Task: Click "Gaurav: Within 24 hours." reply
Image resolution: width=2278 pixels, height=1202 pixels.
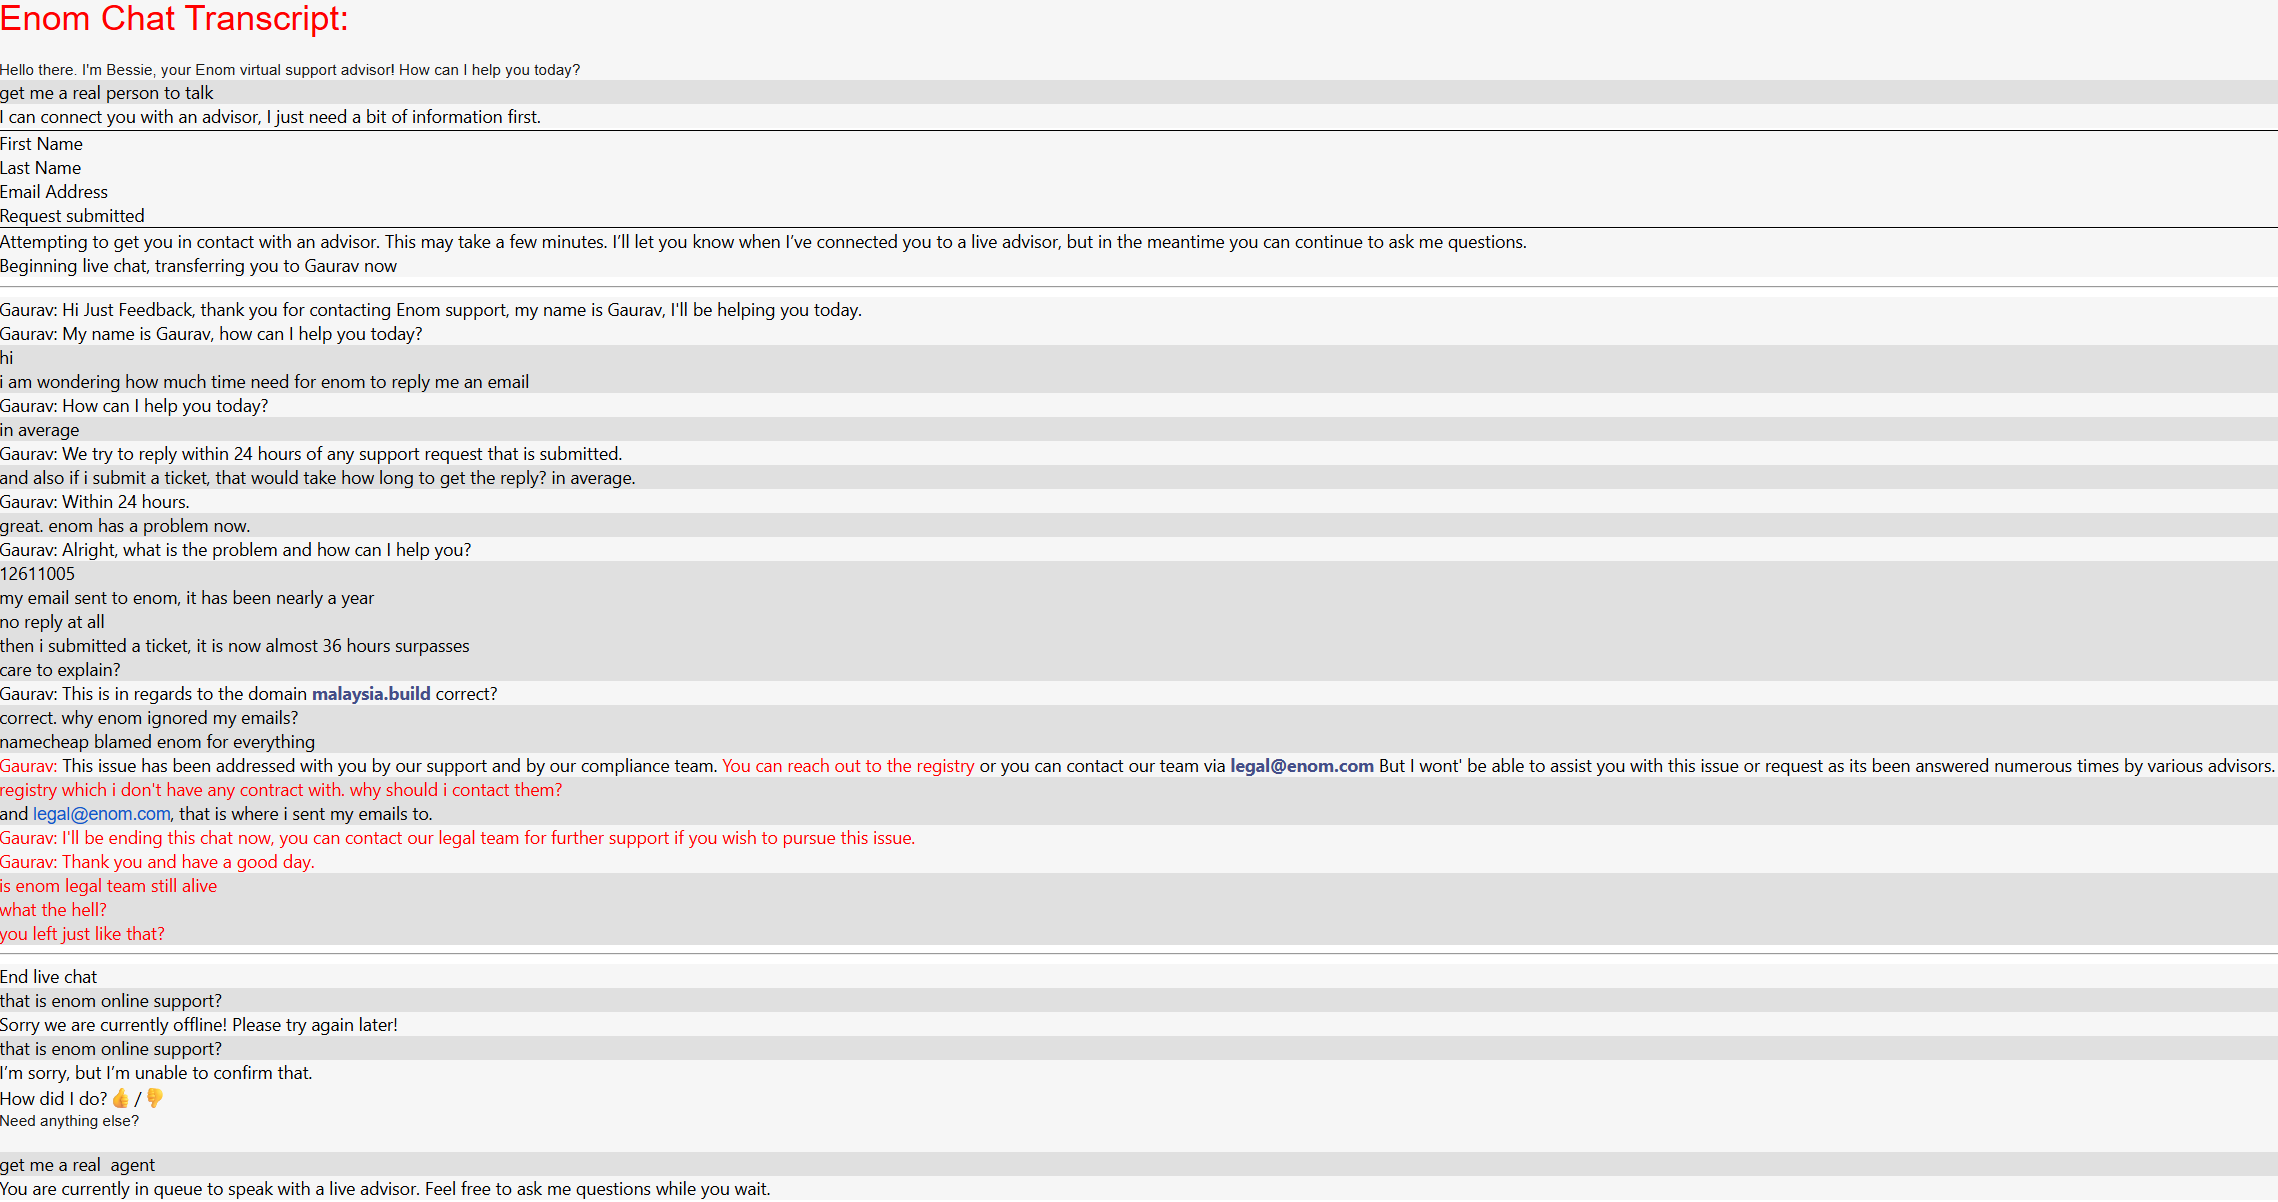Action: pyautogui.click(x=95, y=502)
